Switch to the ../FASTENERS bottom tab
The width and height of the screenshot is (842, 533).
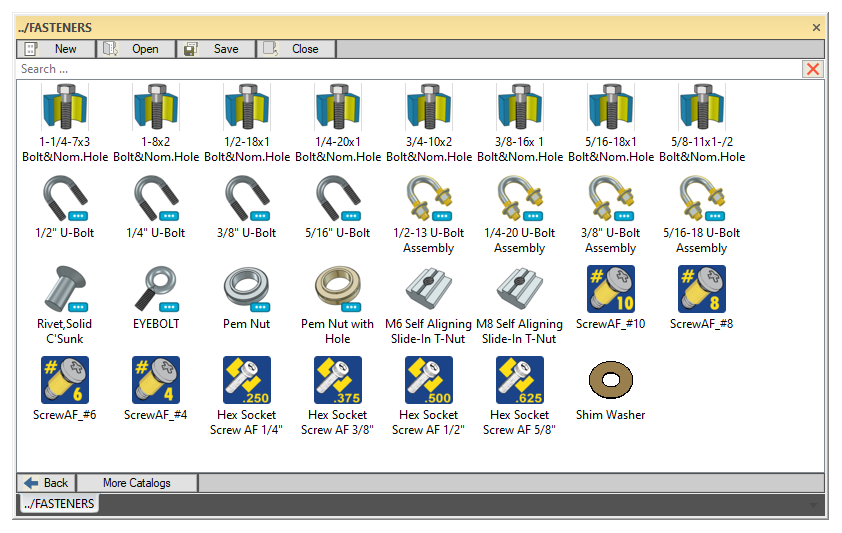click(59, 504)
